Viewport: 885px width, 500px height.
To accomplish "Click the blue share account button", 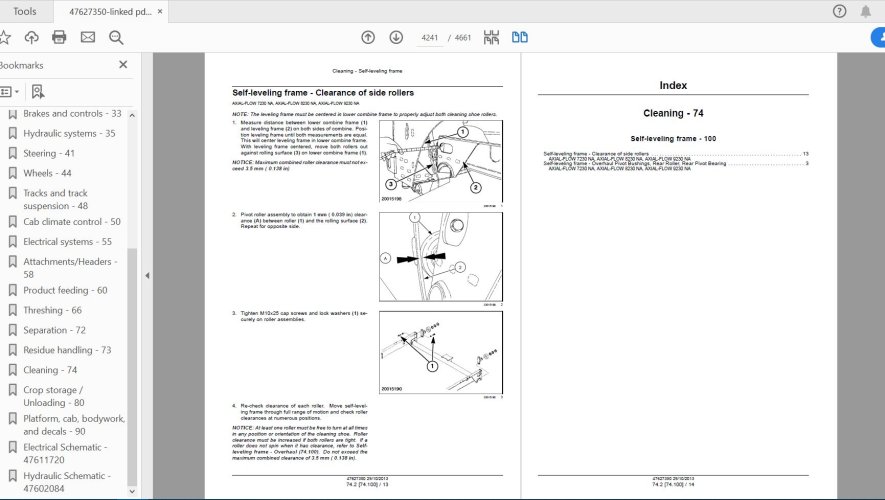I will 878,37.
